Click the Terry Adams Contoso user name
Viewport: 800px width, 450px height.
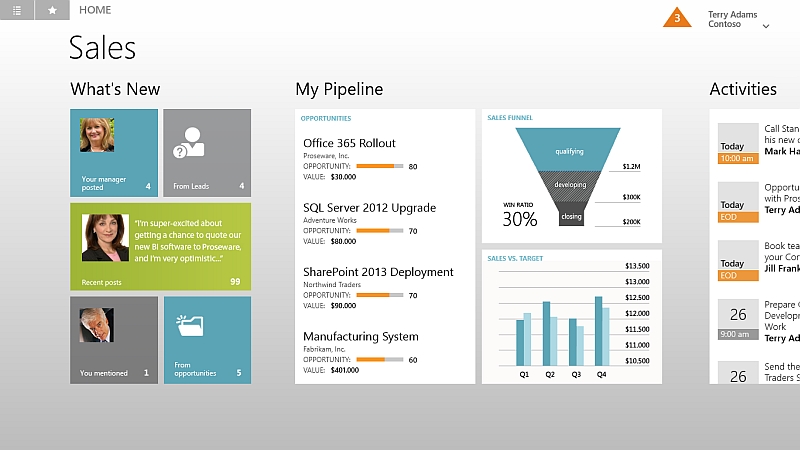(x=732, y=19)
